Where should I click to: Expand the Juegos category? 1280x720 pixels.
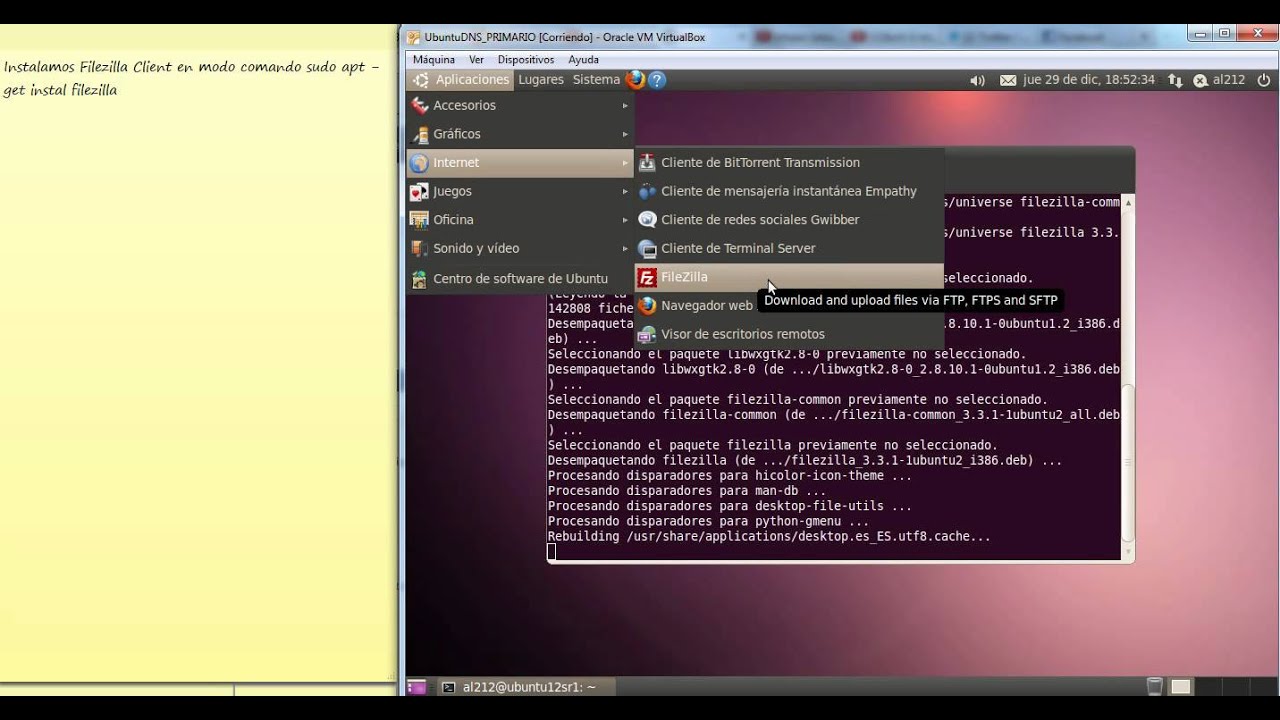click(520, 191)
